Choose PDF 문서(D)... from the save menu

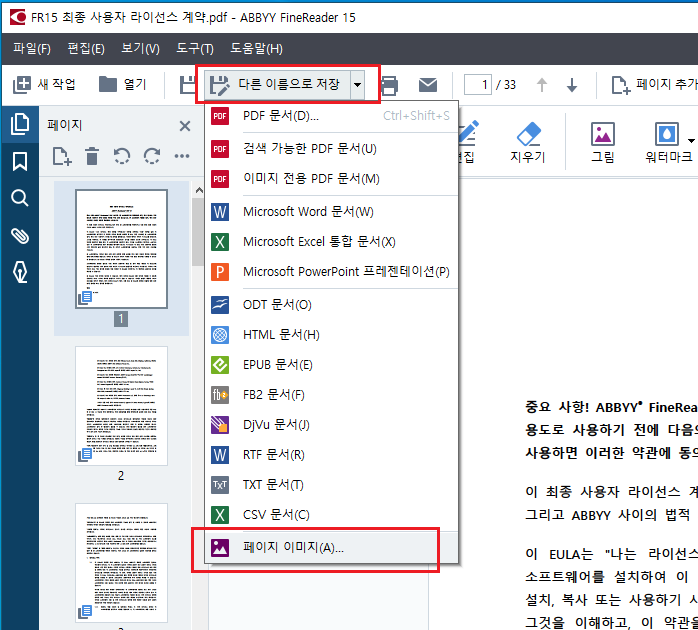tap(332, 116)
